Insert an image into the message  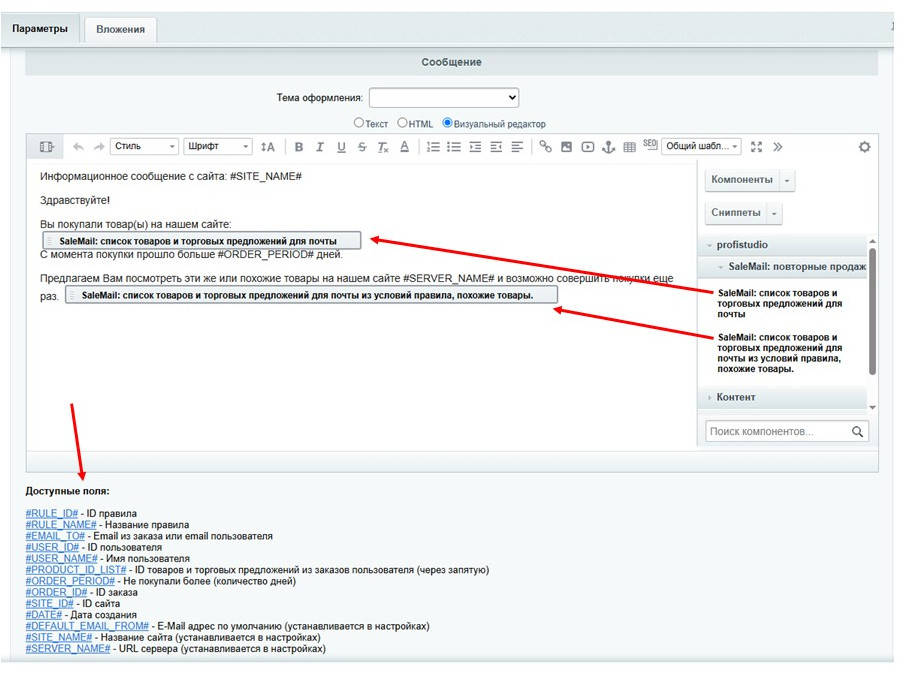[566, 147]
